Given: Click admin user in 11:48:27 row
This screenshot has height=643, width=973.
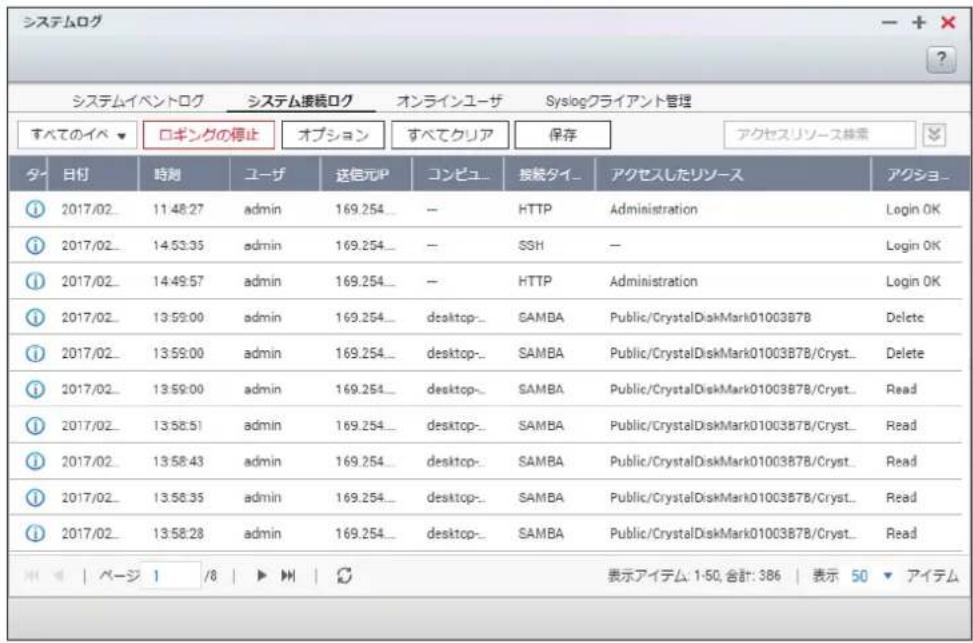Looking at the screenshot, I should [262, 210].
